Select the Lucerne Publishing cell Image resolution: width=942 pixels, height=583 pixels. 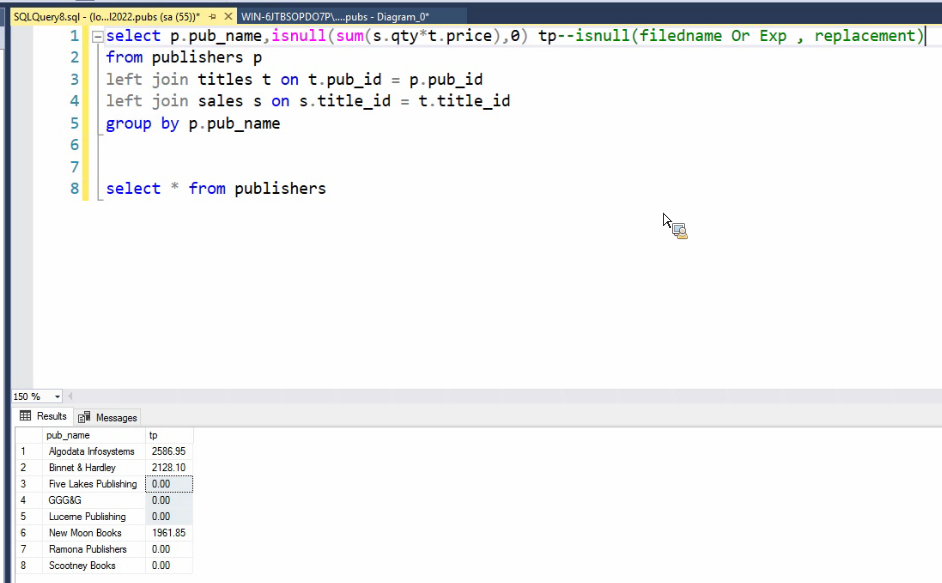[94, 516]
